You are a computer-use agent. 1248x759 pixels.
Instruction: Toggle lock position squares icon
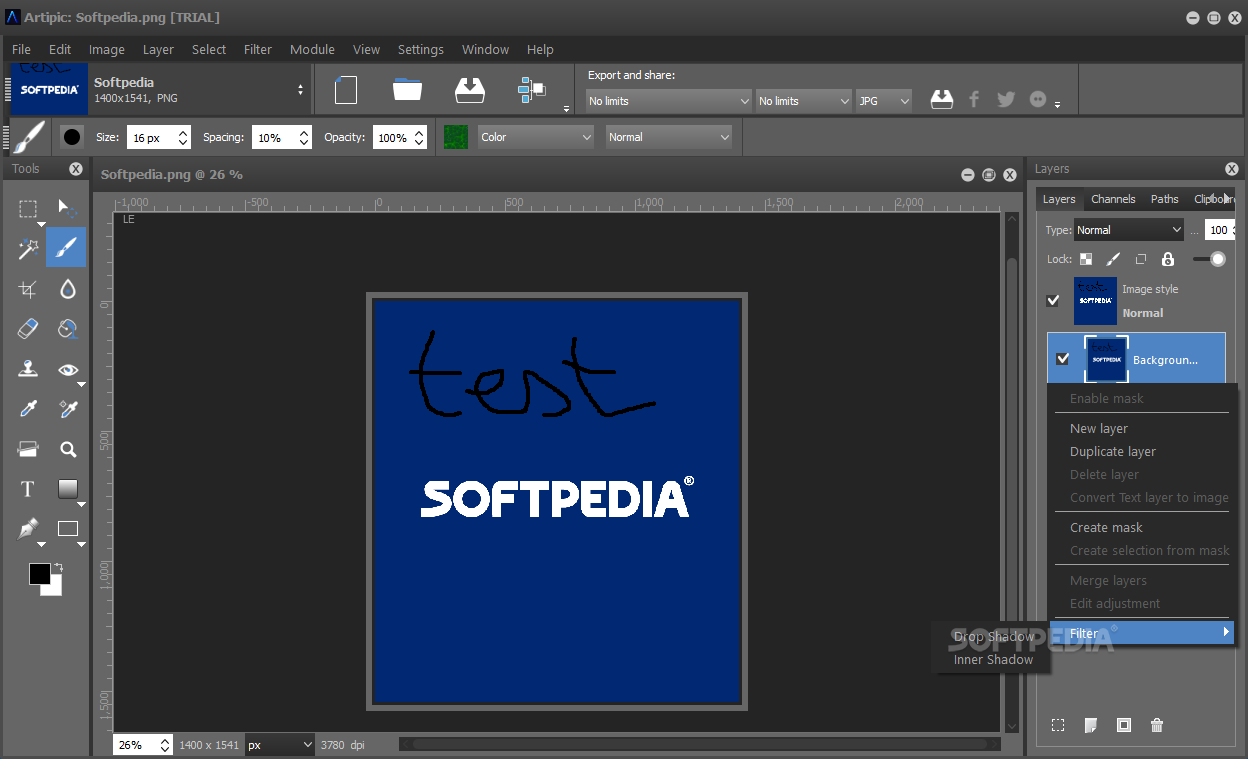point(1140,259)
